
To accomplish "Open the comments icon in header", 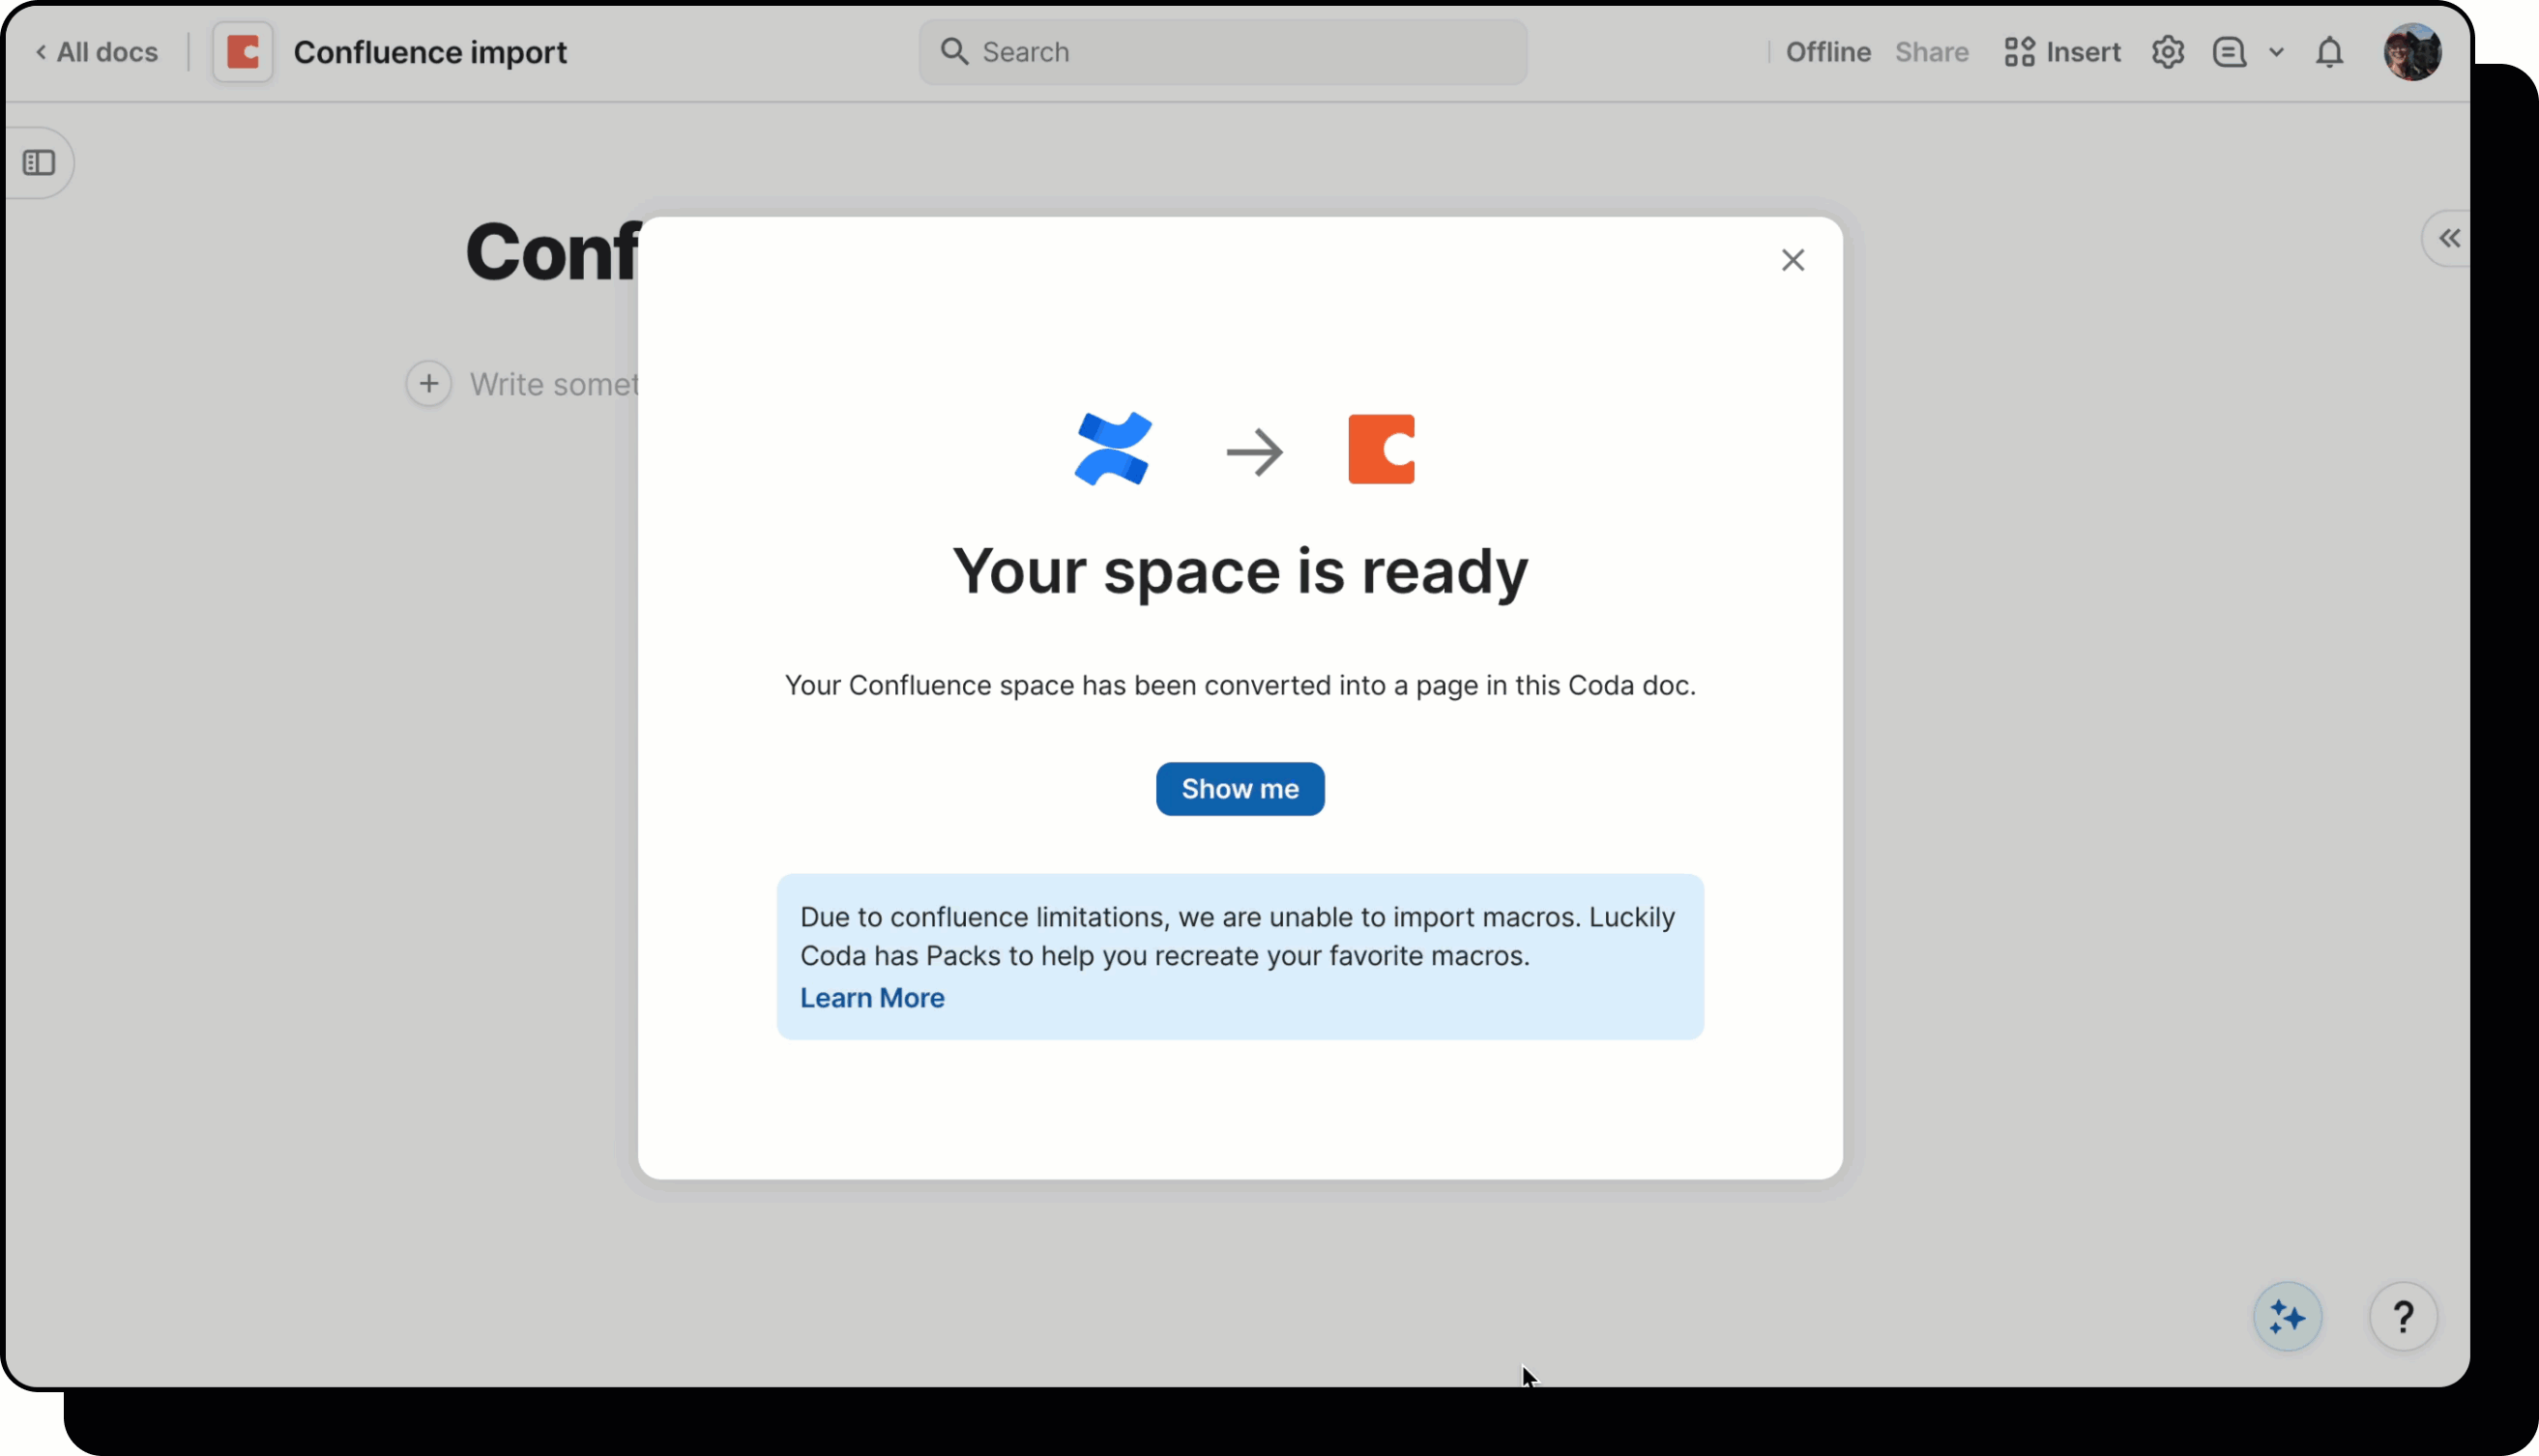I will (2229, 52).
